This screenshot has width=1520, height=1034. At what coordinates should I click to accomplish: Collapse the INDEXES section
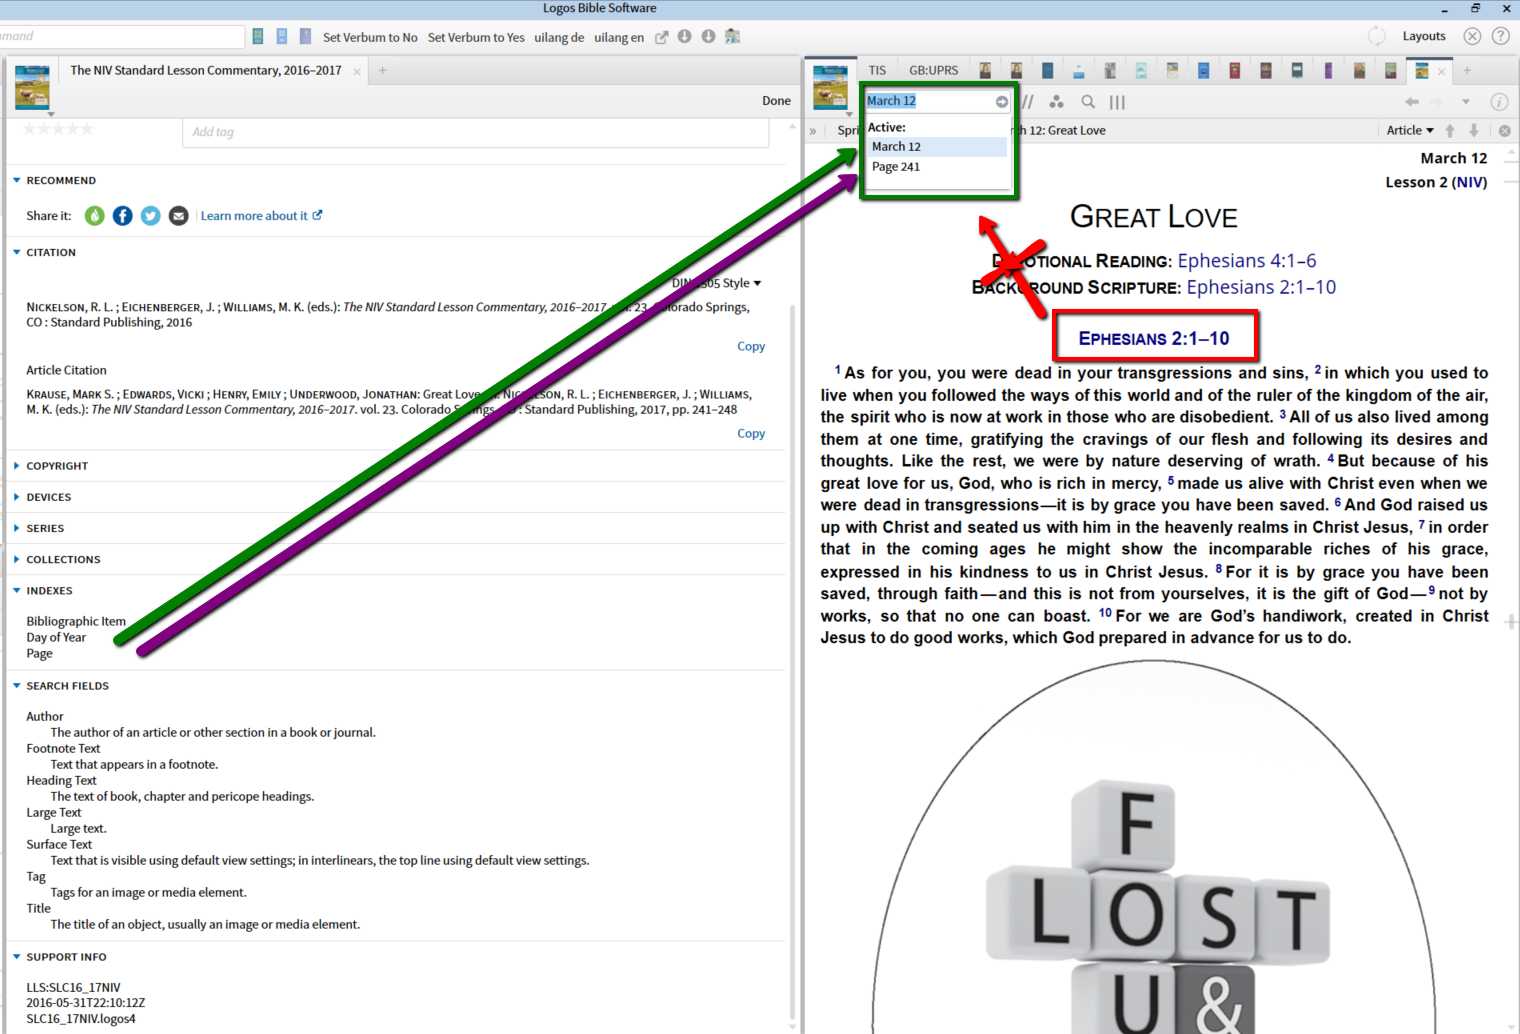tap(17, 591)
